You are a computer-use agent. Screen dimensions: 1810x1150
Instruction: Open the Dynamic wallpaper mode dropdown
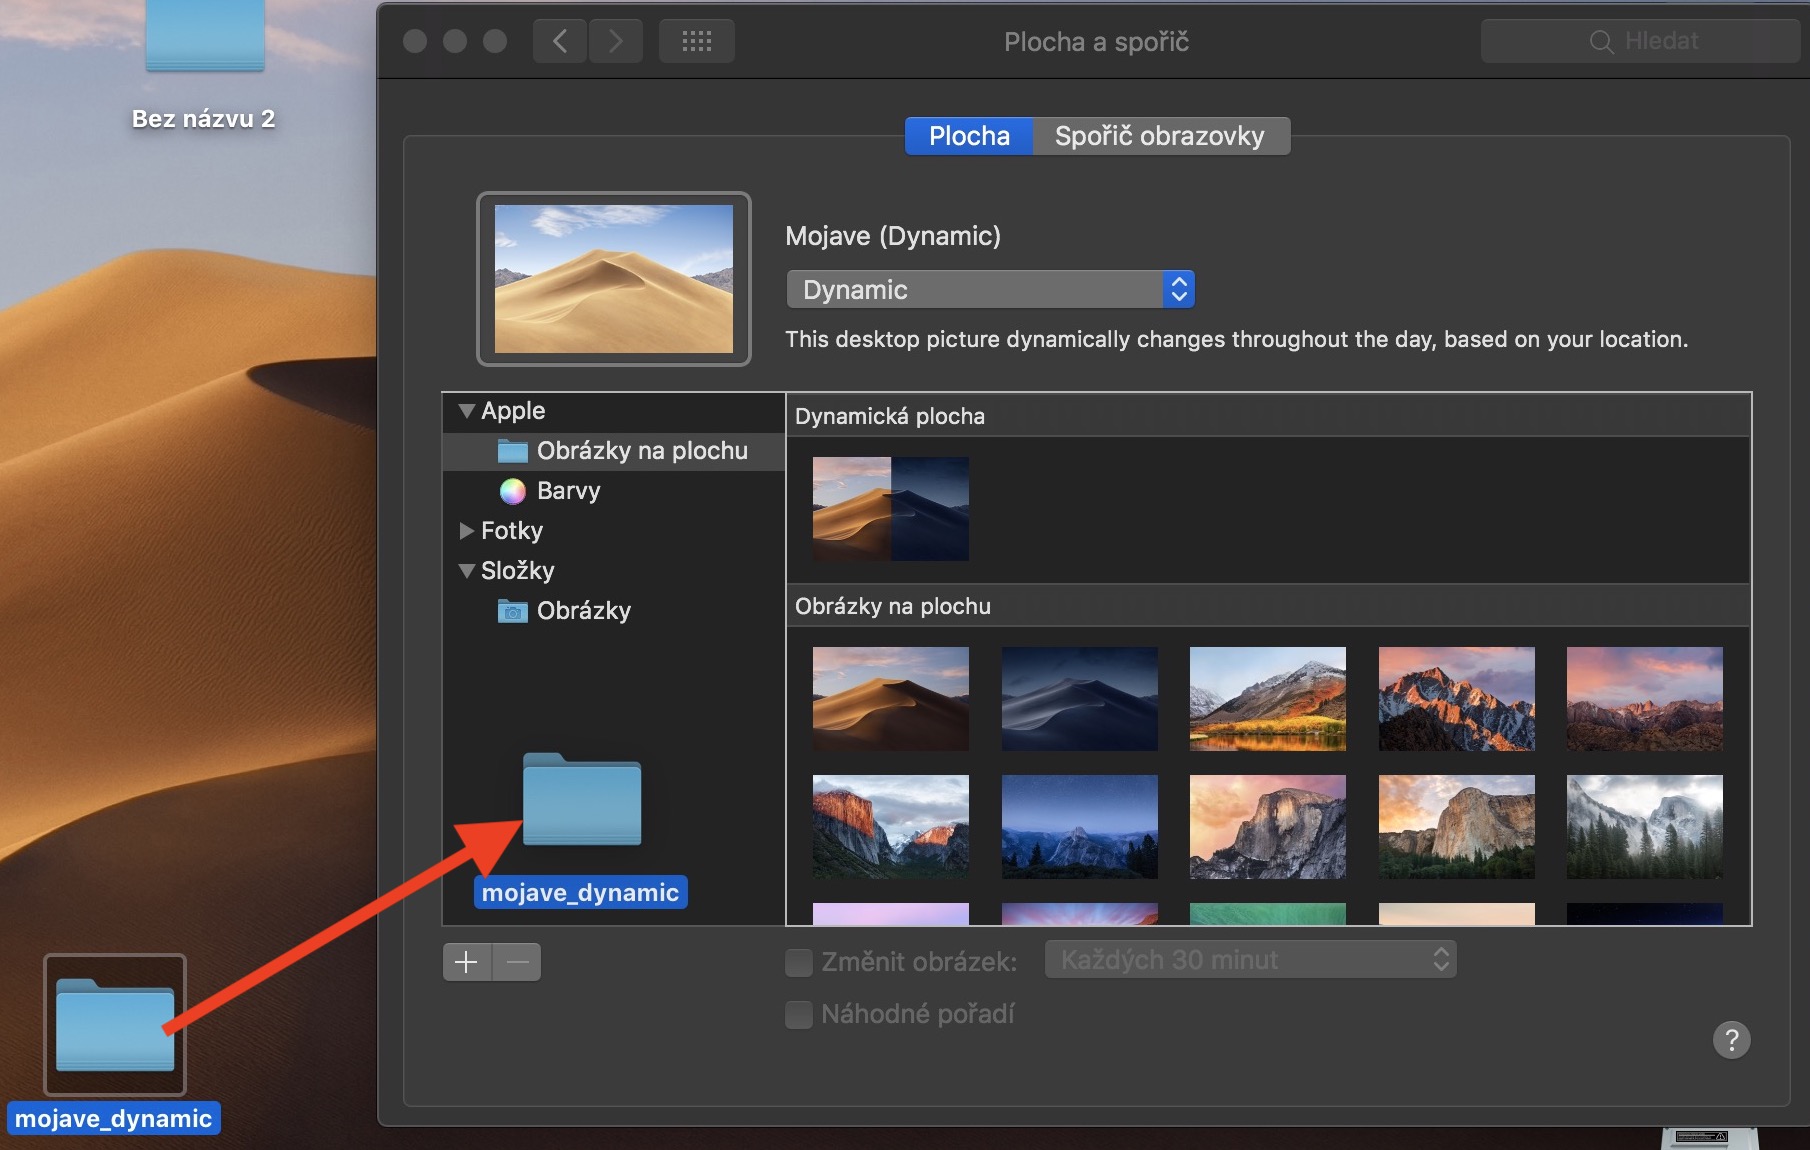pos(990,290)
